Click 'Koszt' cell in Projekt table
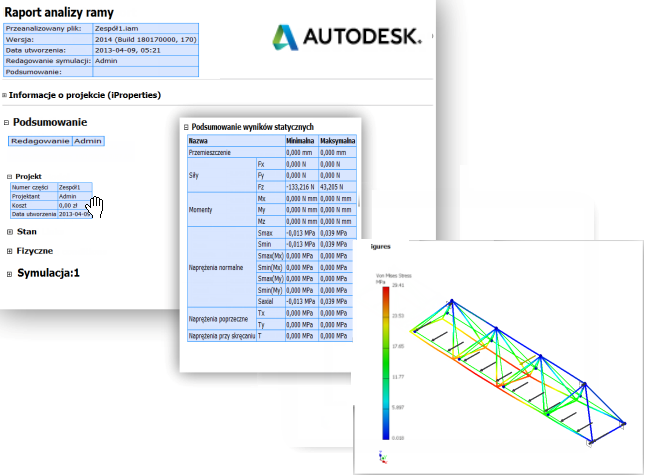 pos(34,205)
